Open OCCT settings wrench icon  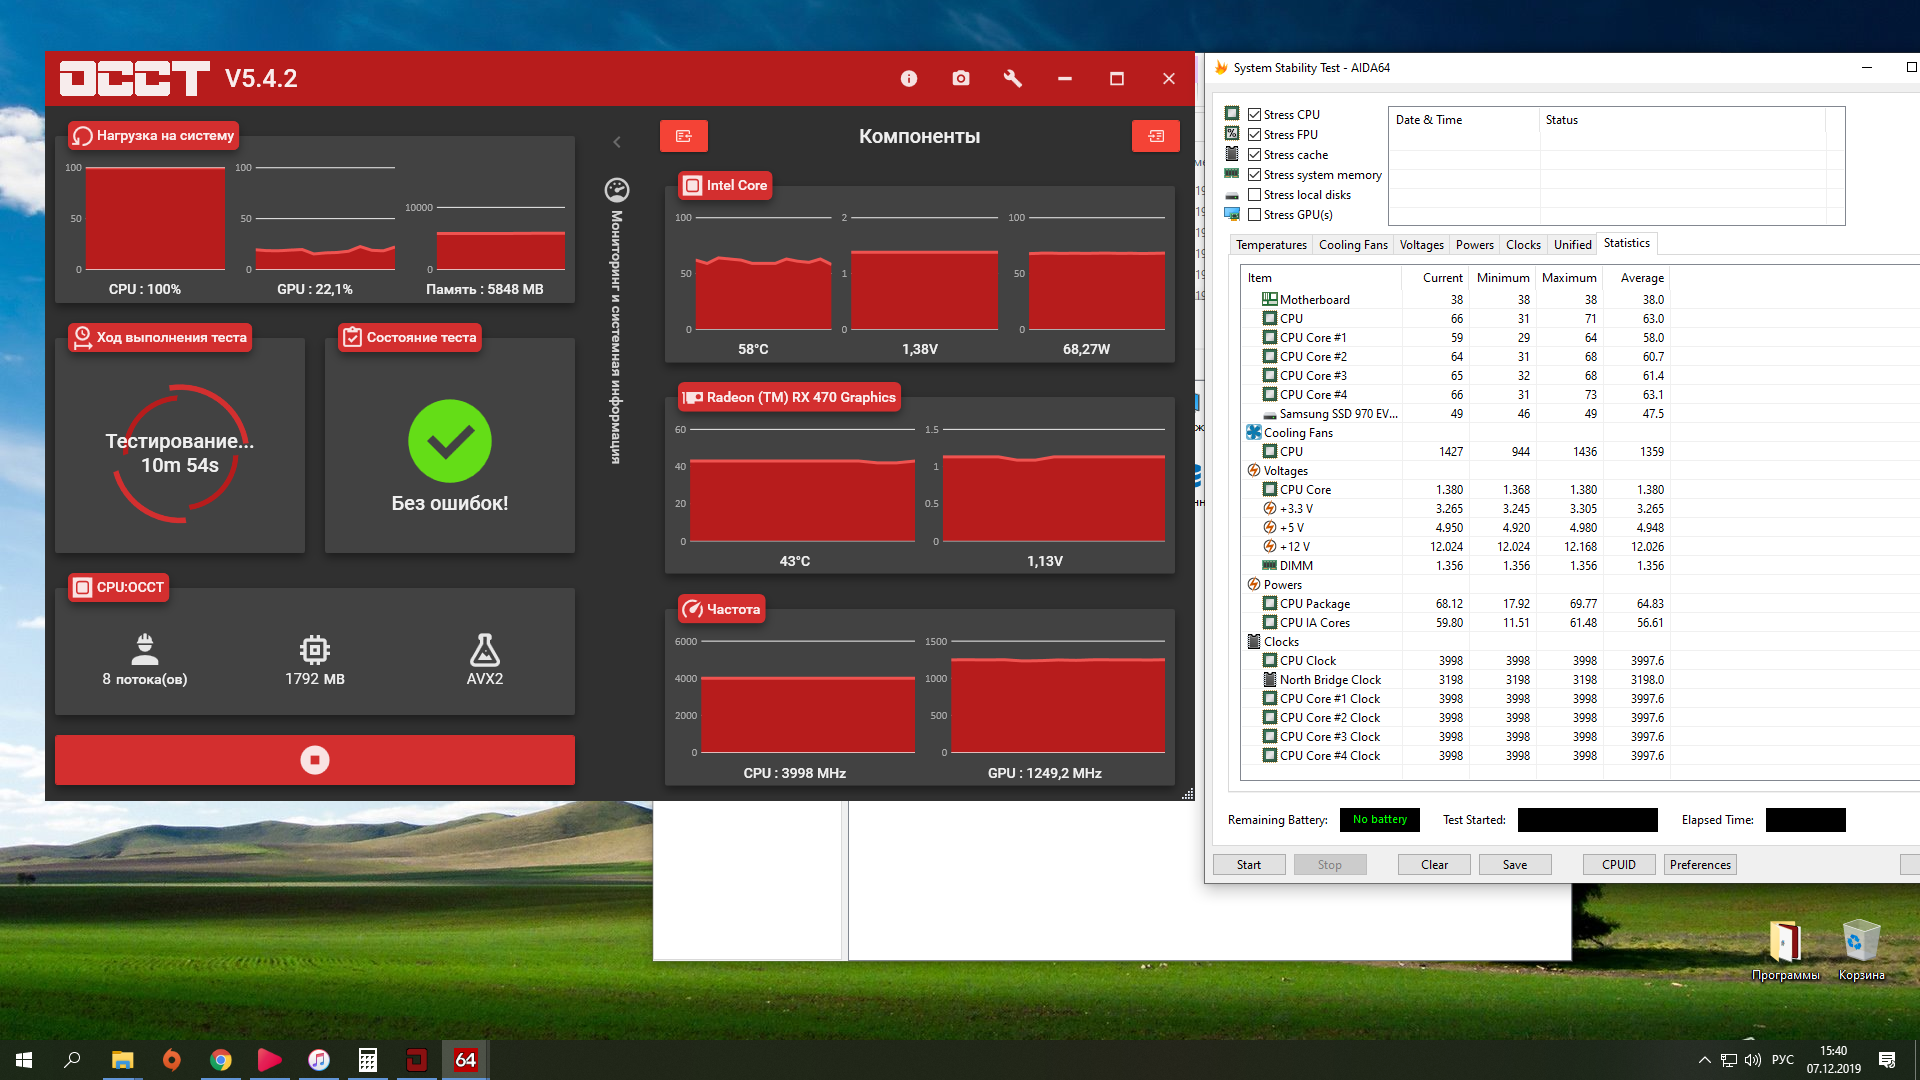(1012, 79)
